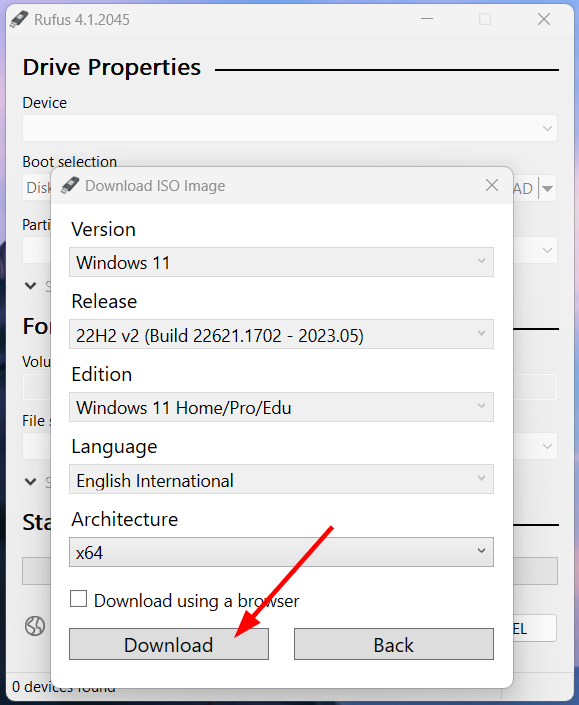The image size is (579, 705).
Task: Click the Rufus USB icon in title bar
Action: [x=19, y=19]
